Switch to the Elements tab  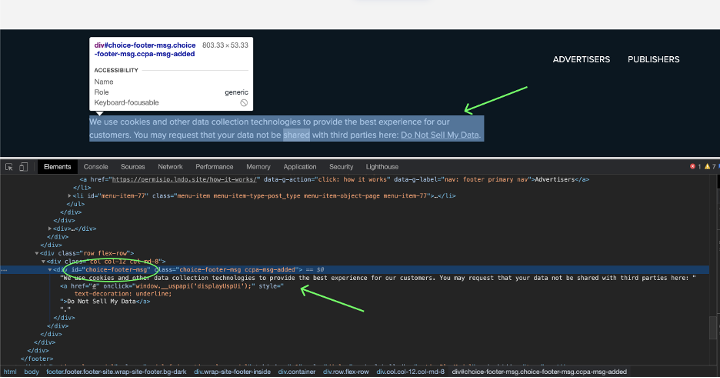[x=57, y=167]
